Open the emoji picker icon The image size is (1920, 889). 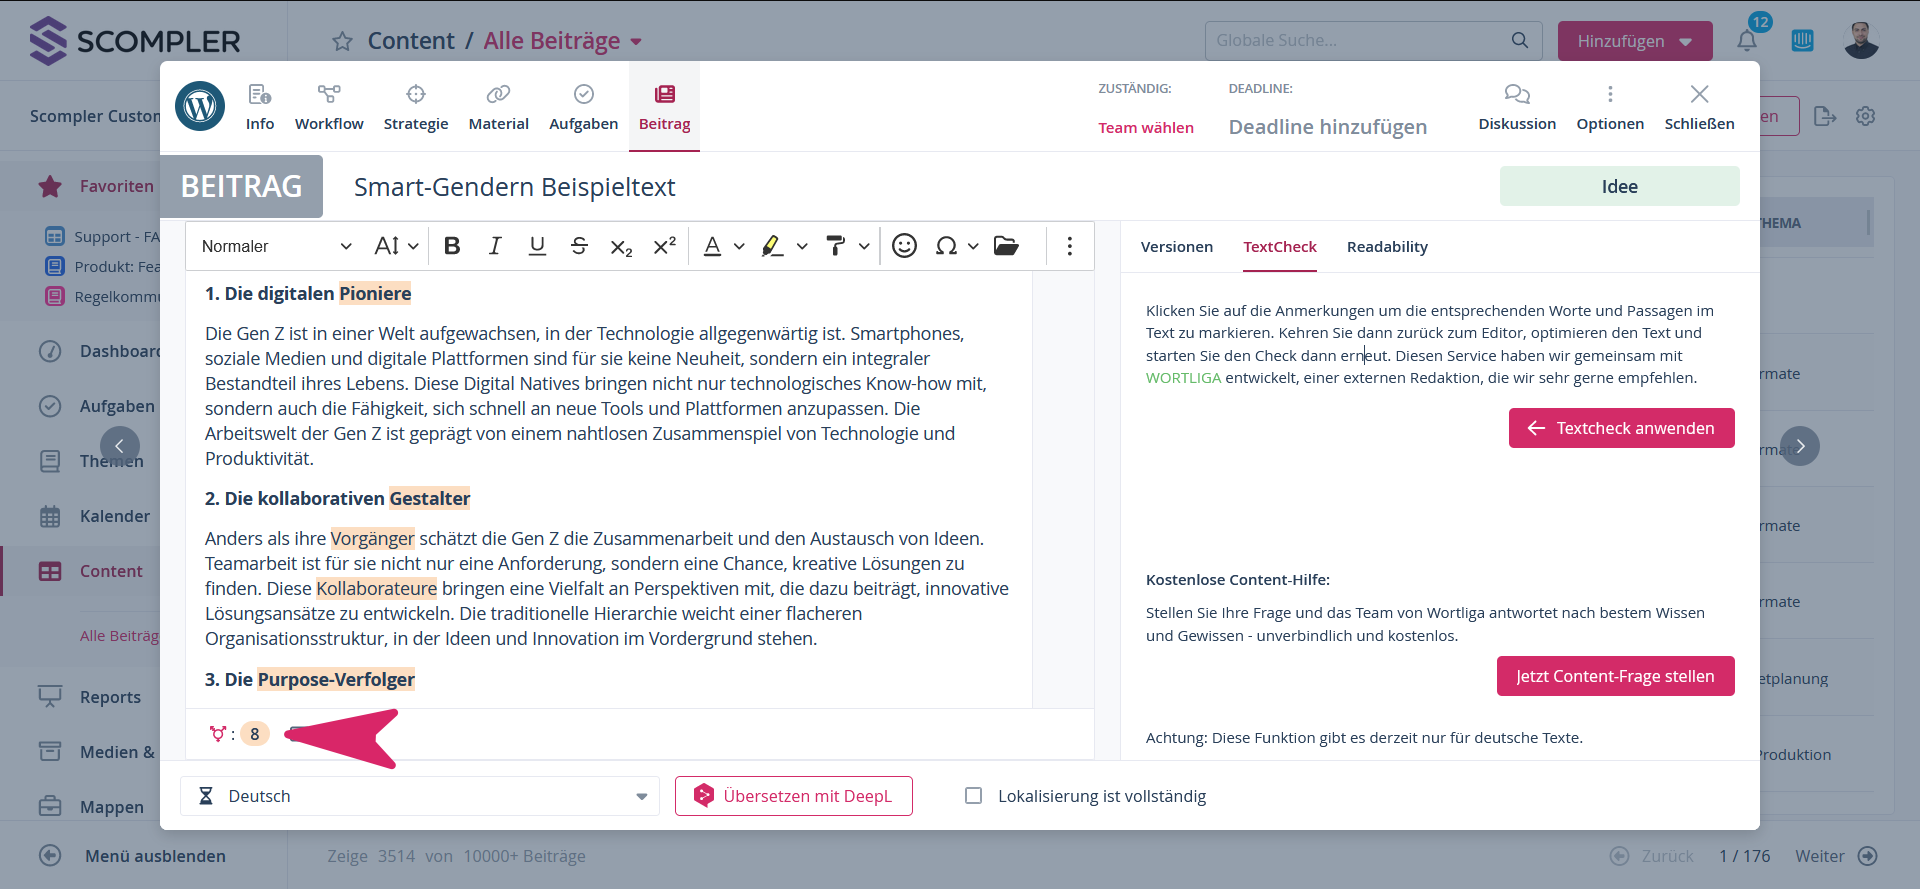coord(904,246)
